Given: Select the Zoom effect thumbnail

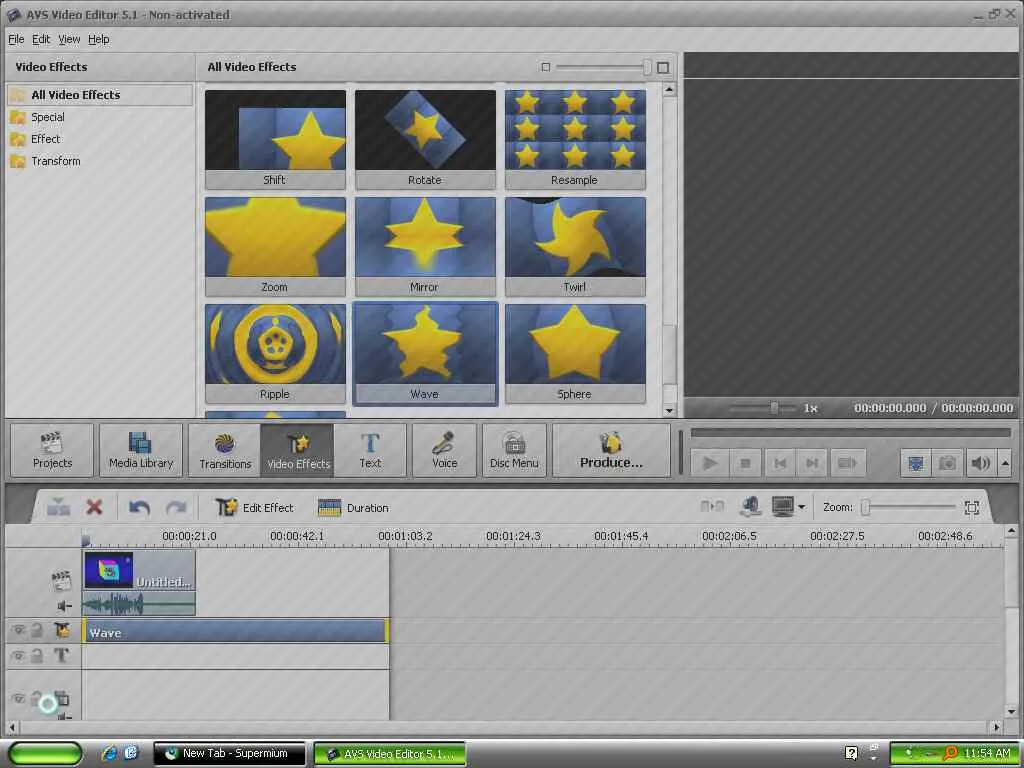Looking at the screenshot, I should 275,246.
